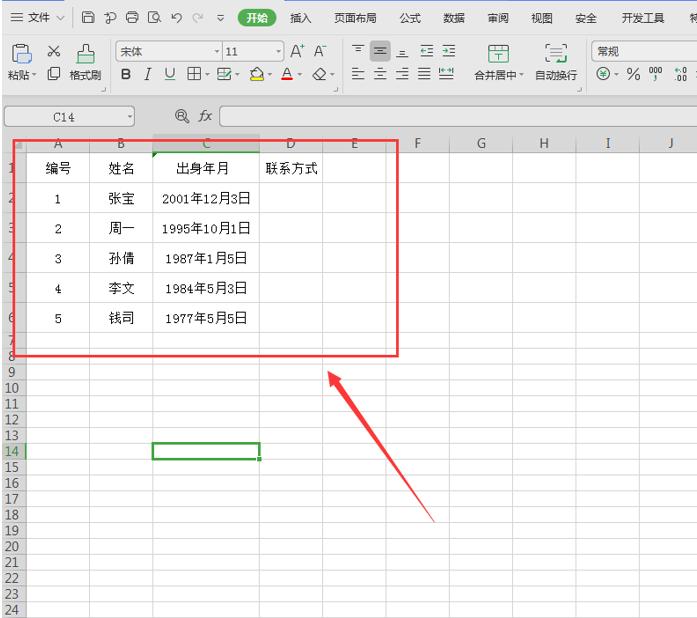697x618 pixels.
Task: Open the 开发工具 tab
Action: pyautogui.click(x=643, y=18)
